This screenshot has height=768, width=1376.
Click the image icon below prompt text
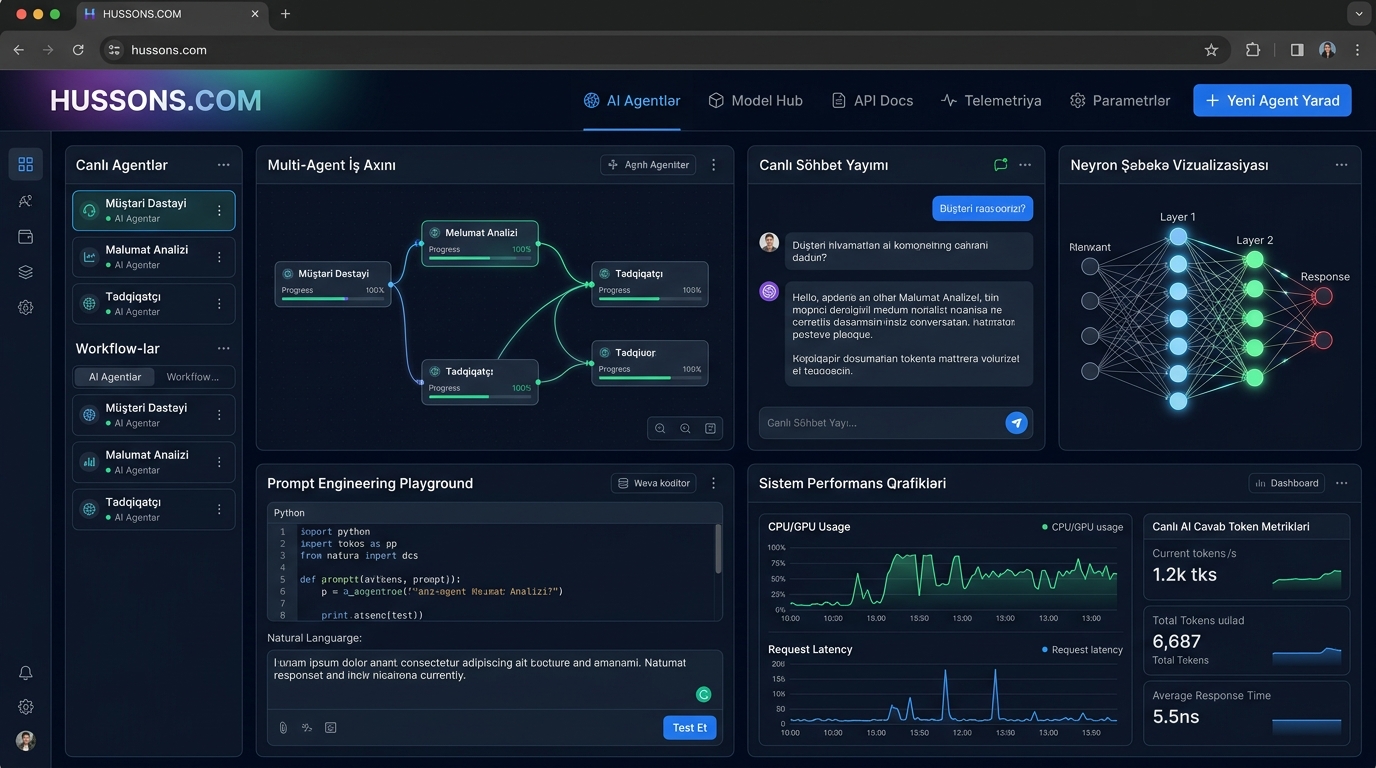pyautogui.click(x=331, y=728)
